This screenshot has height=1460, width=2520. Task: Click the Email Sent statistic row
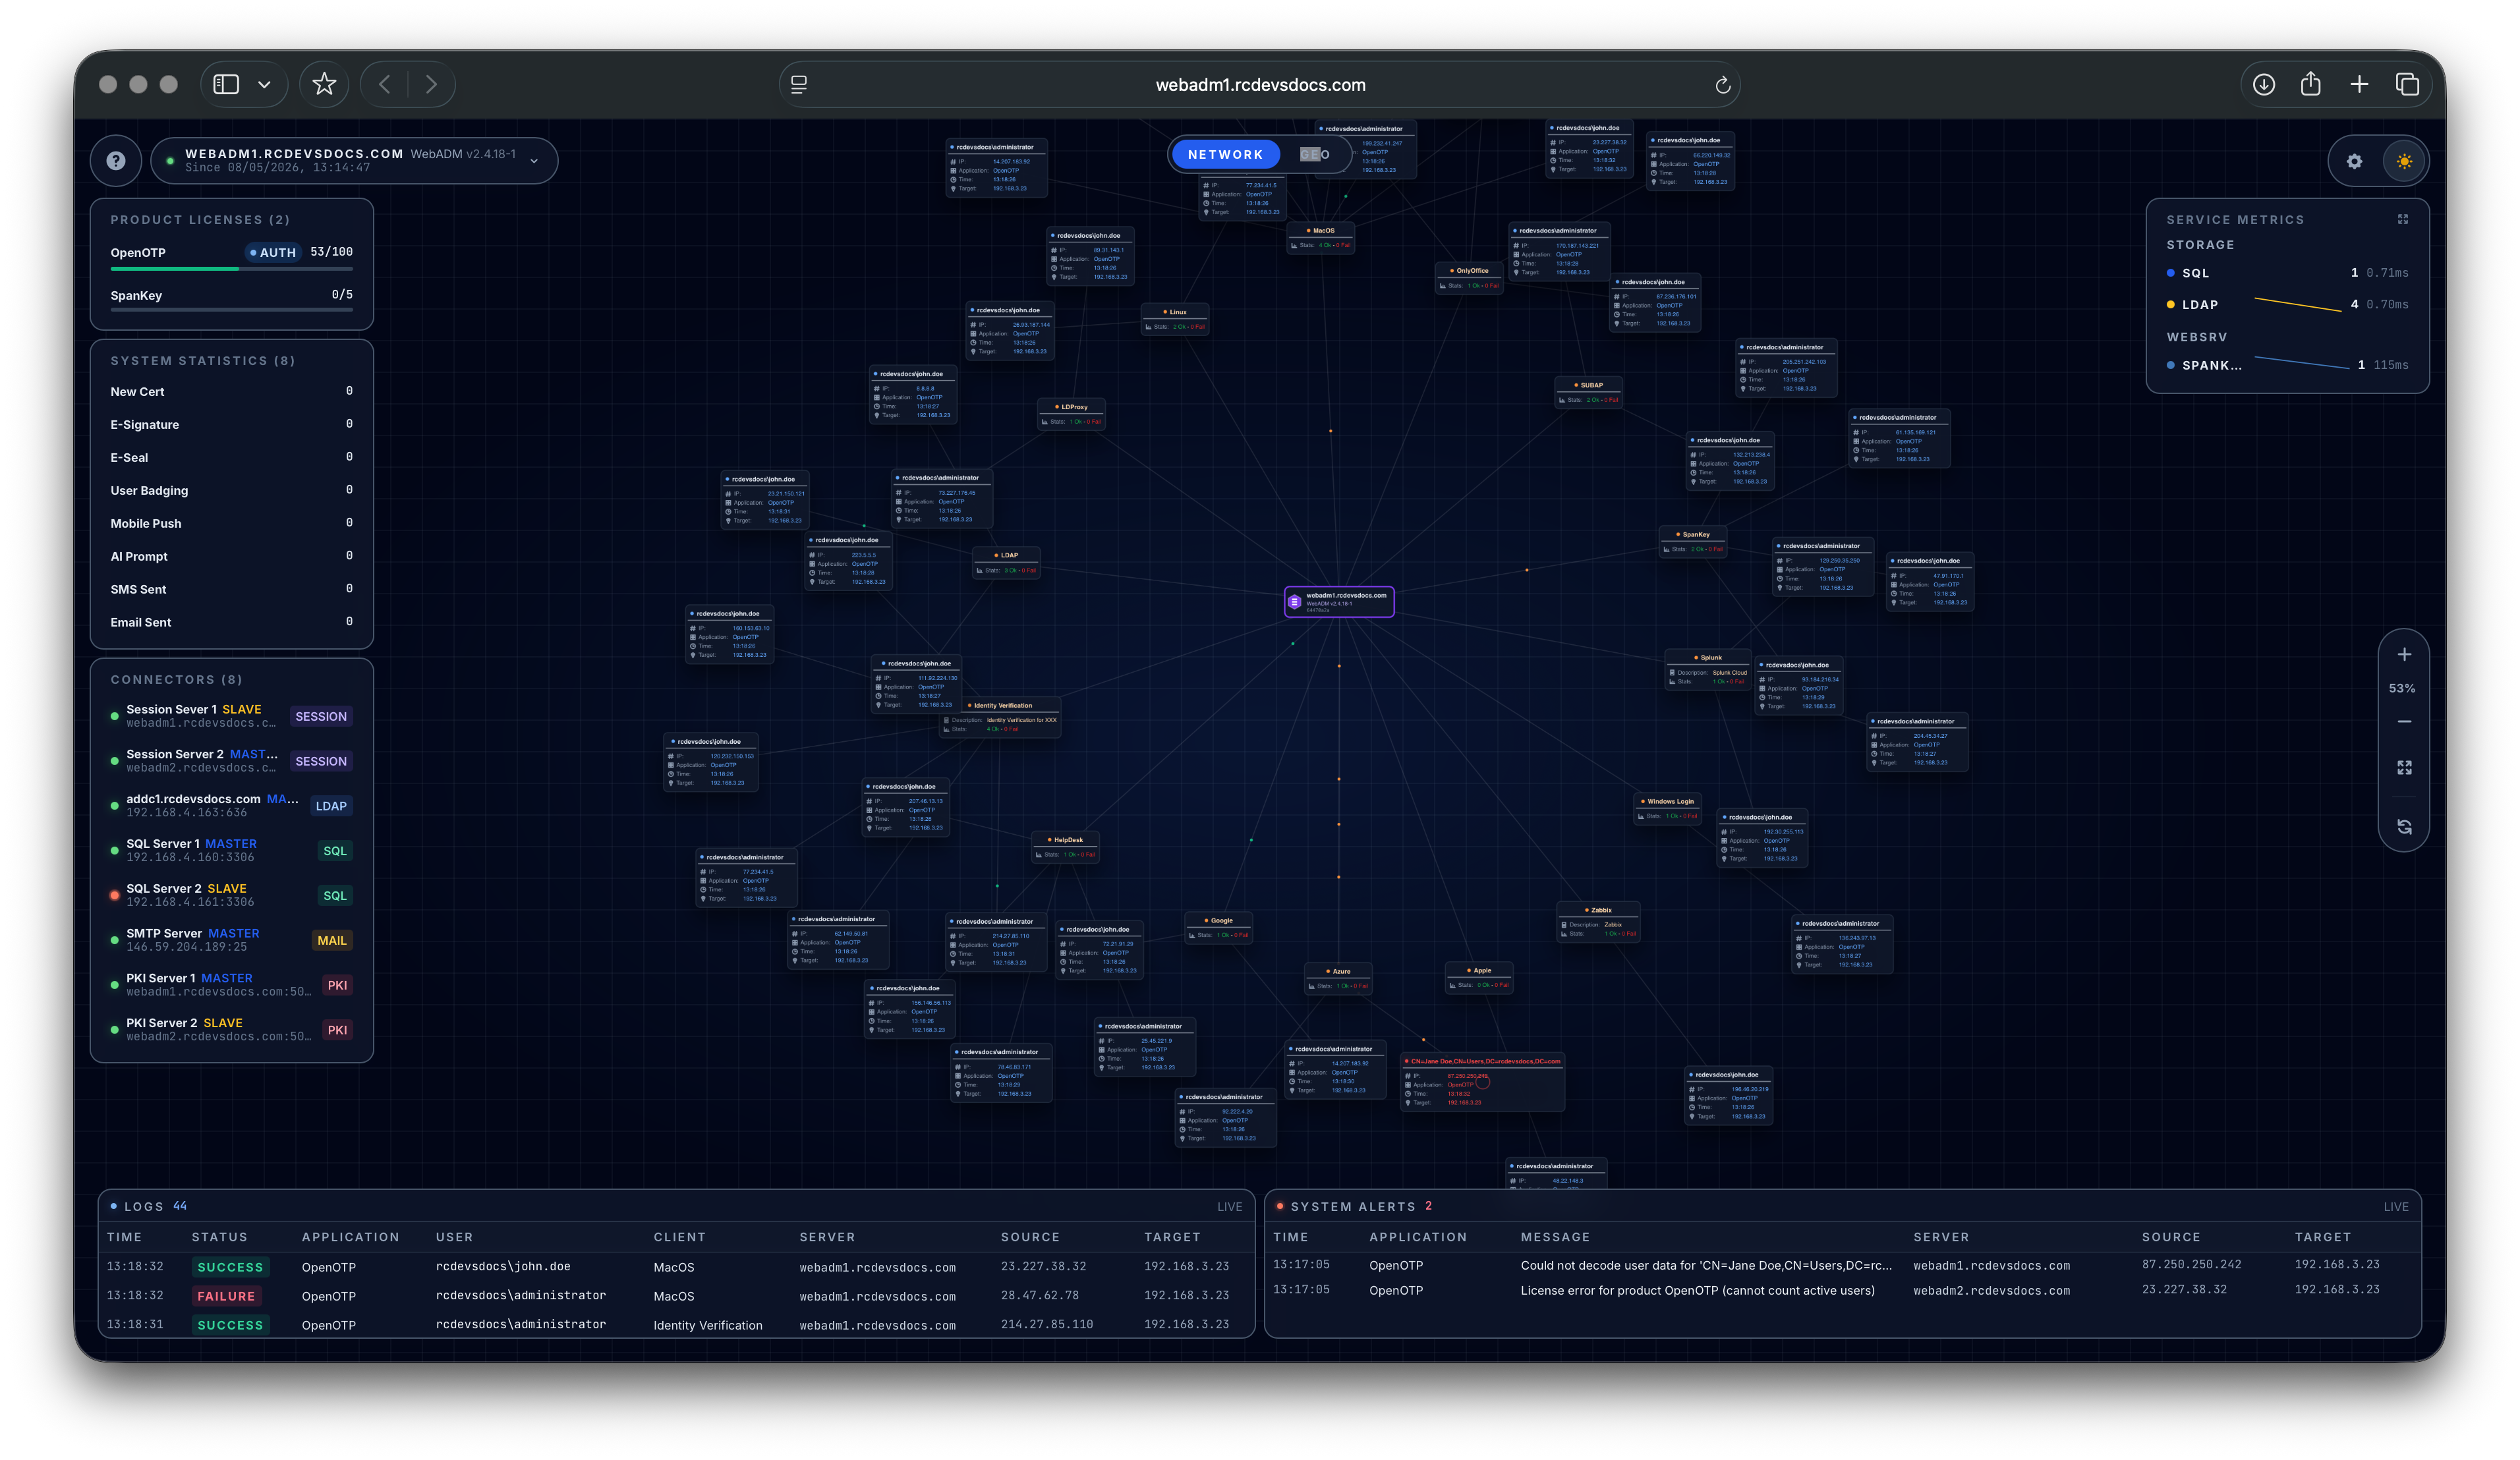[x=231, y=622]
